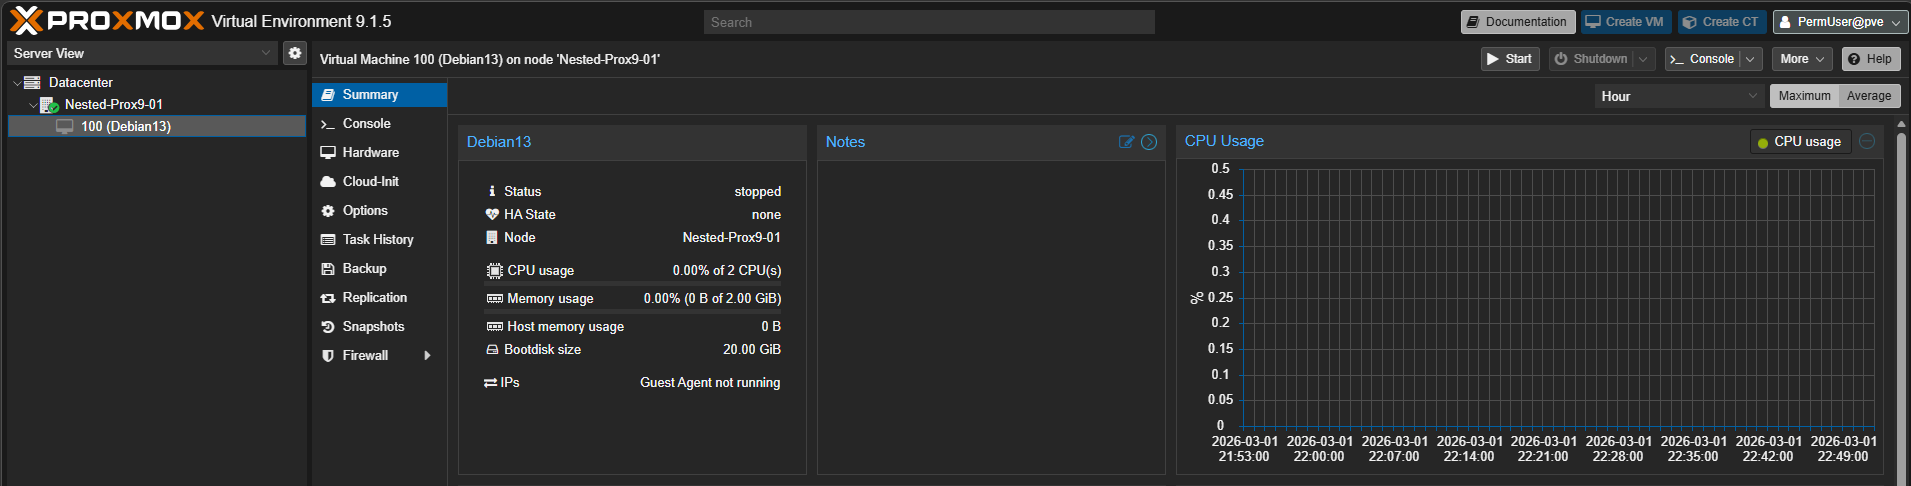The height and width of the screenshot is (486, 1911).
Task: Click the Debian13 panel title
Action: pos(499,142)
